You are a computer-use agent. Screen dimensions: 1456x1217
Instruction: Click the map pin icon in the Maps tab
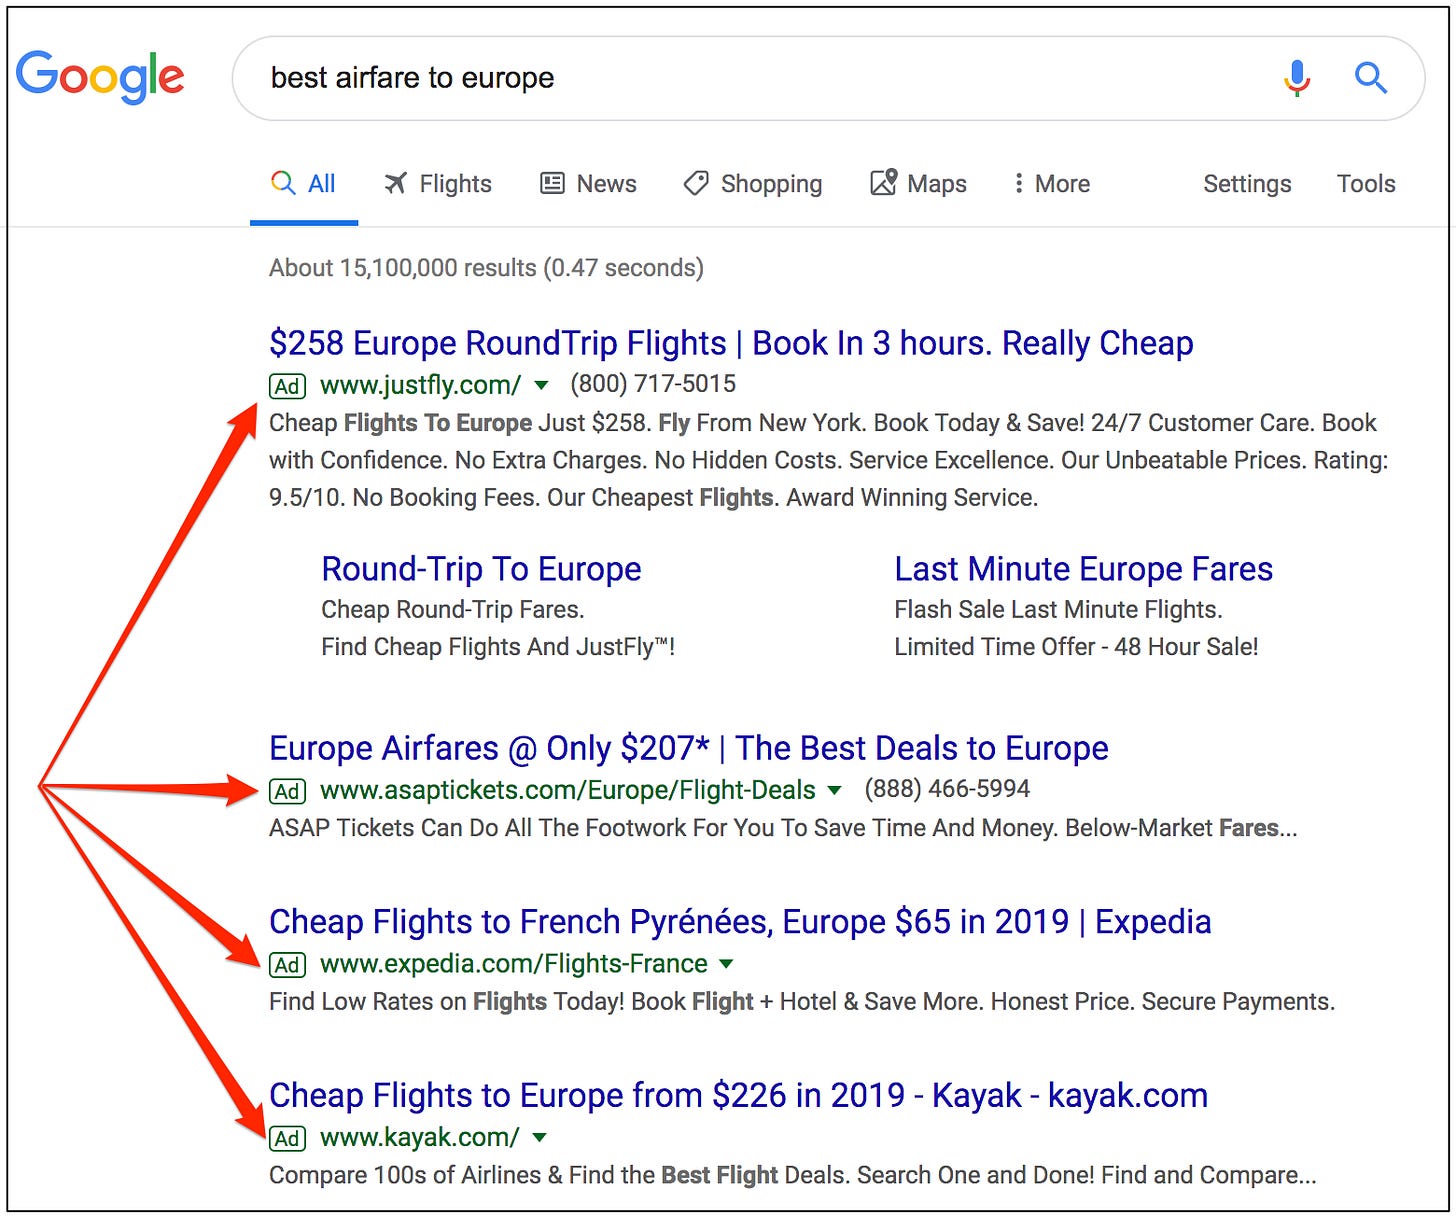[883, 183]
